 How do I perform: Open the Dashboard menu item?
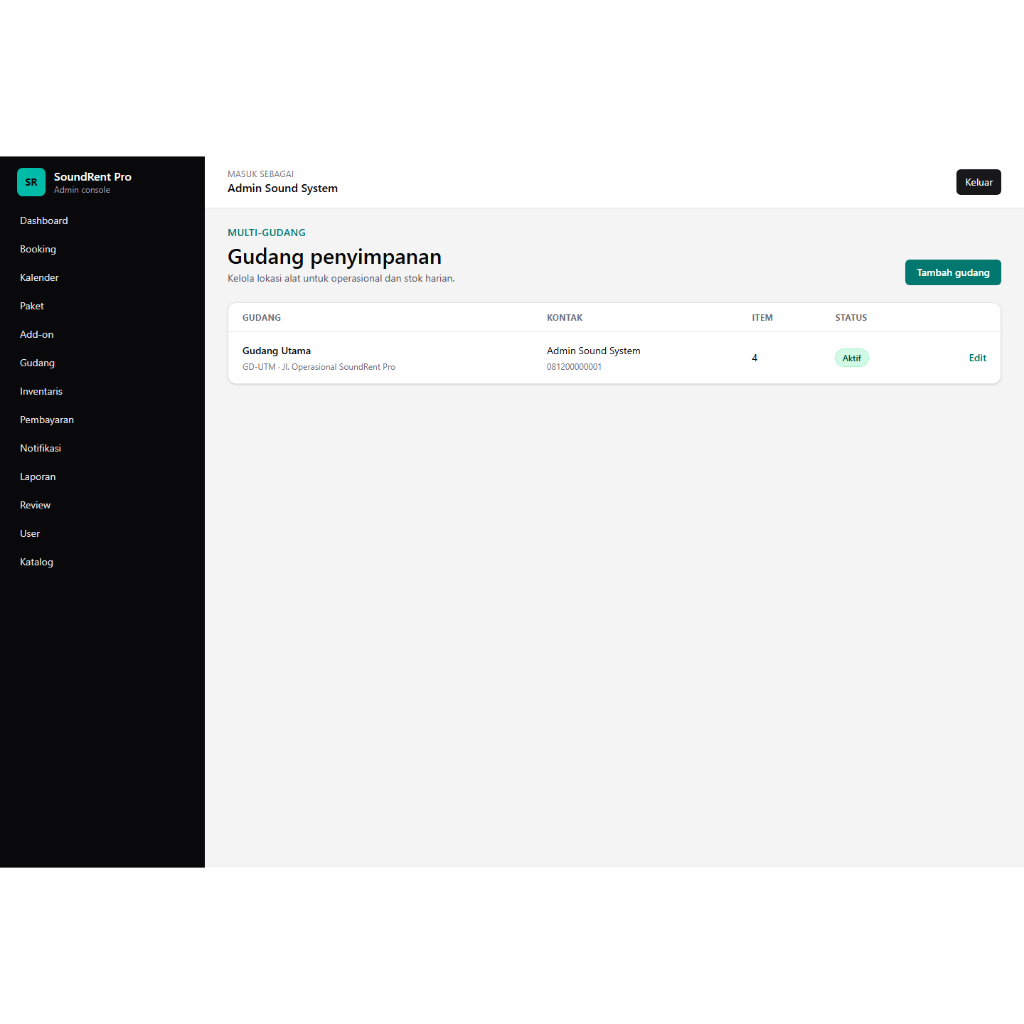click(x=44, y=221)
